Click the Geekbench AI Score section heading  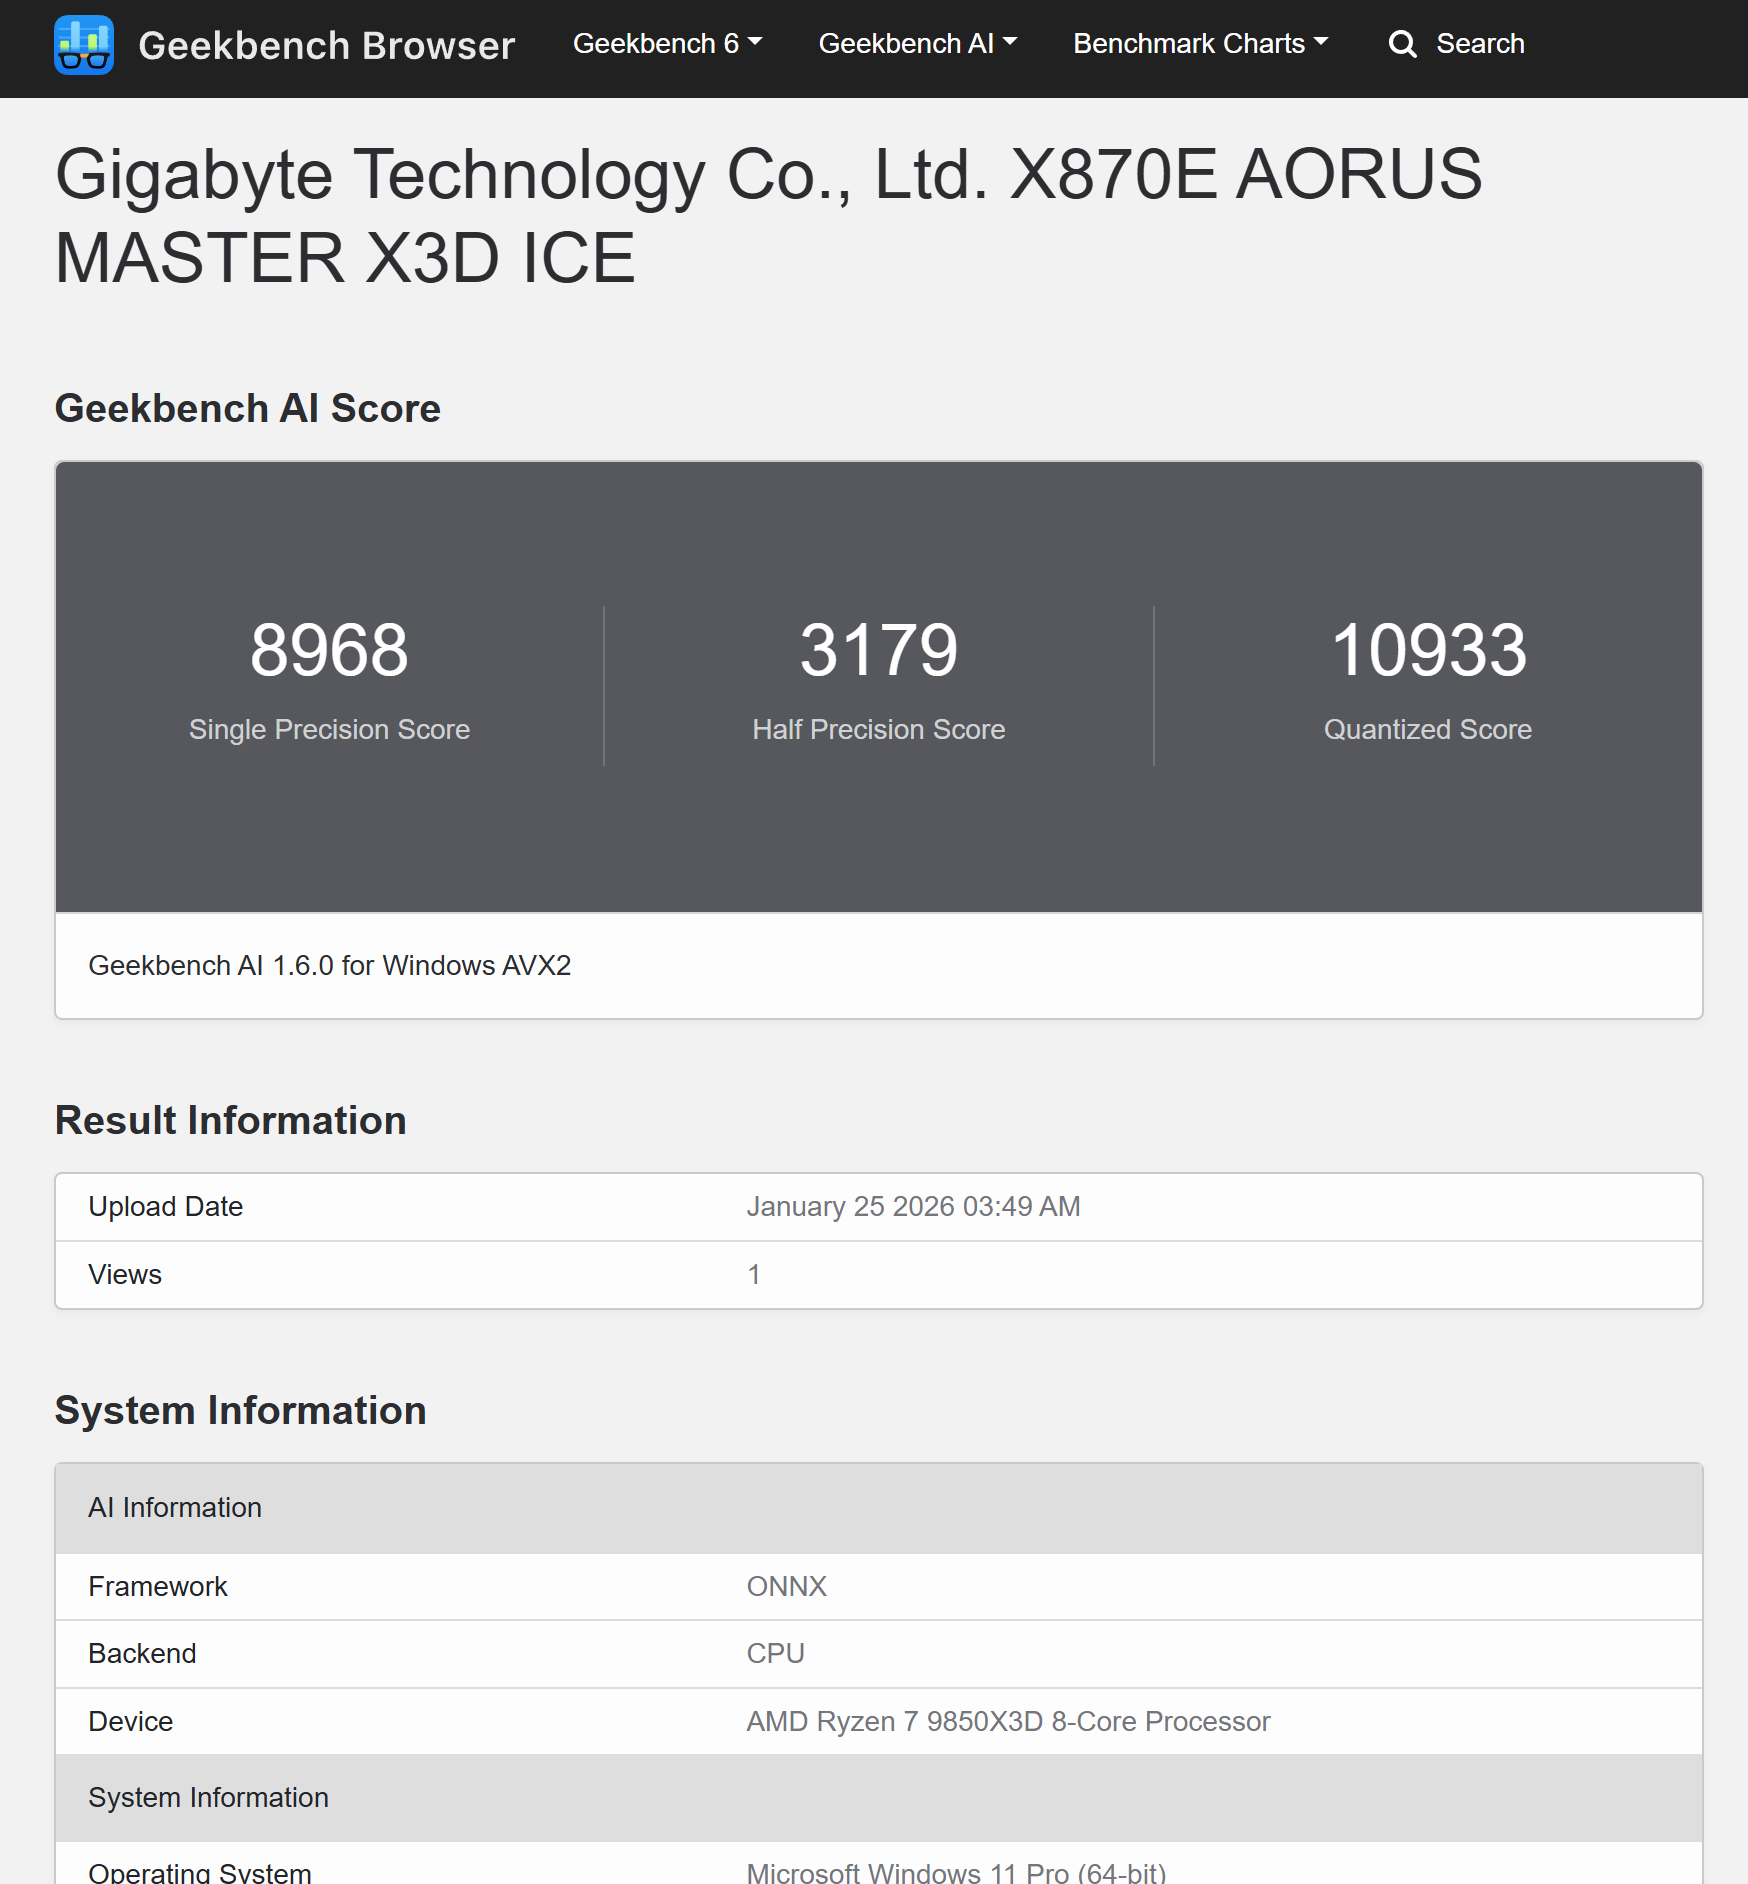click(247, 408)
